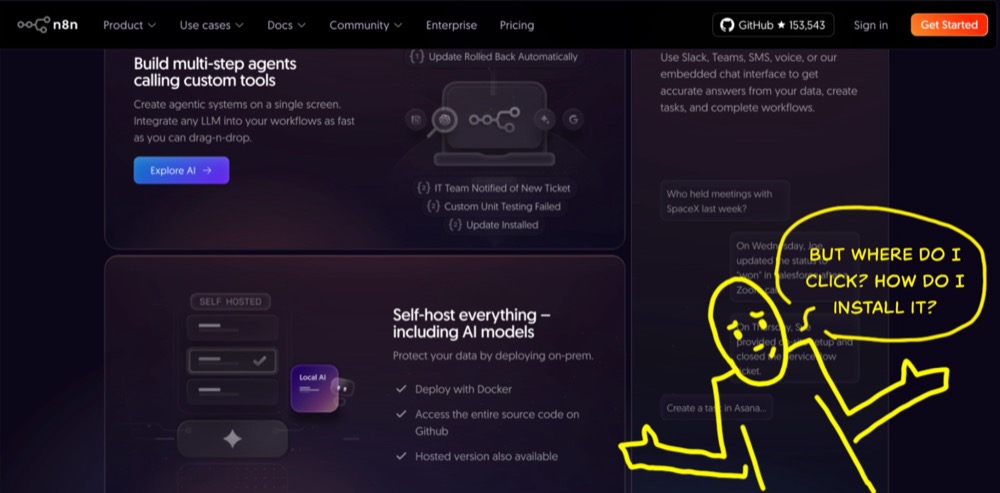Image resolution: width=1000 pixels, height=493 pixels.
Task: Go to the Pricing page
Action: [517, 25]
